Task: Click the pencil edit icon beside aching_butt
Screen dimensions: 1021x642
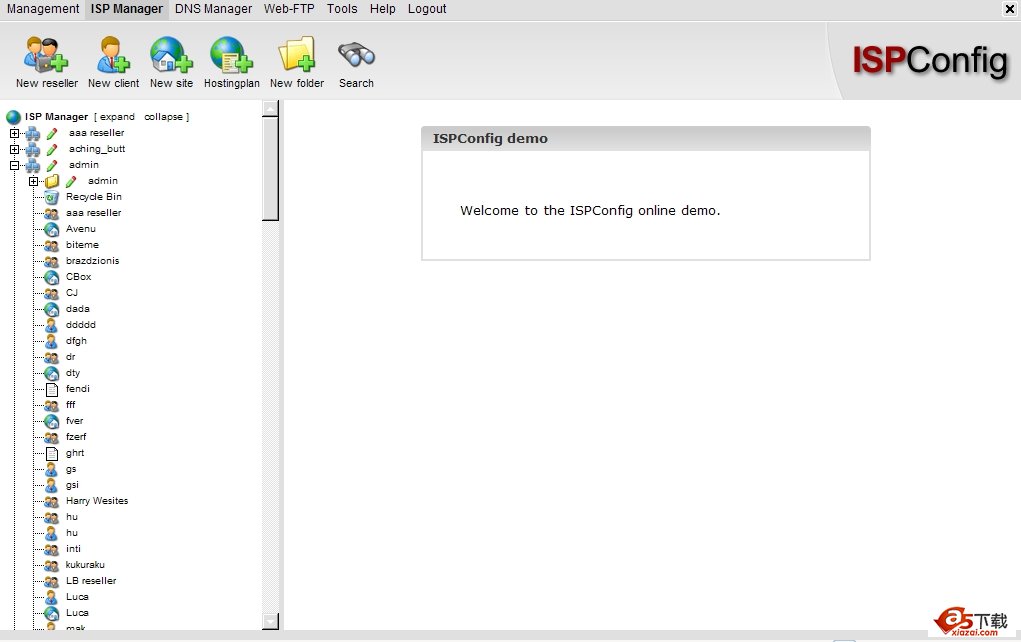Action: (52, 149)
